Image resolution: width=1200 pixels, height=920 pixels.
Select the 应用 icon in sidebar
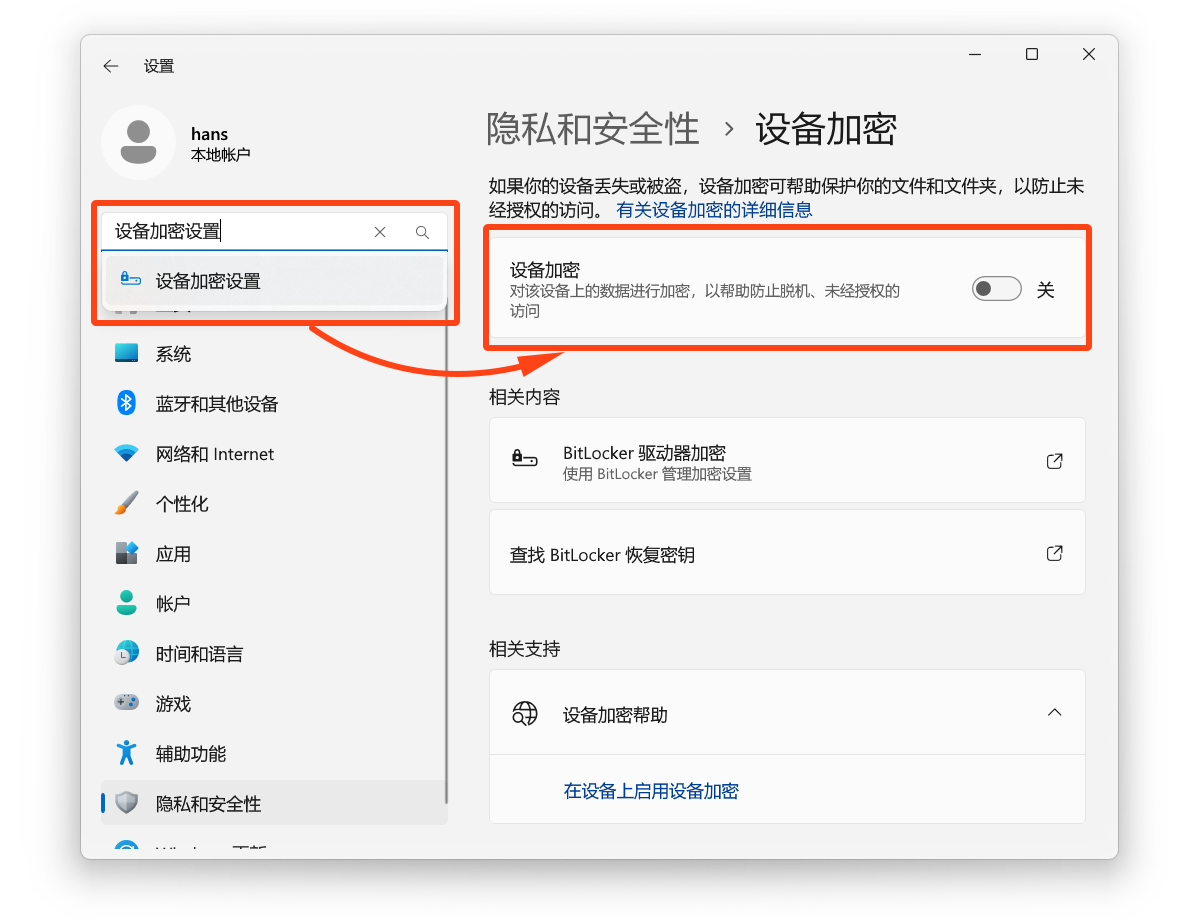point(127,553)
